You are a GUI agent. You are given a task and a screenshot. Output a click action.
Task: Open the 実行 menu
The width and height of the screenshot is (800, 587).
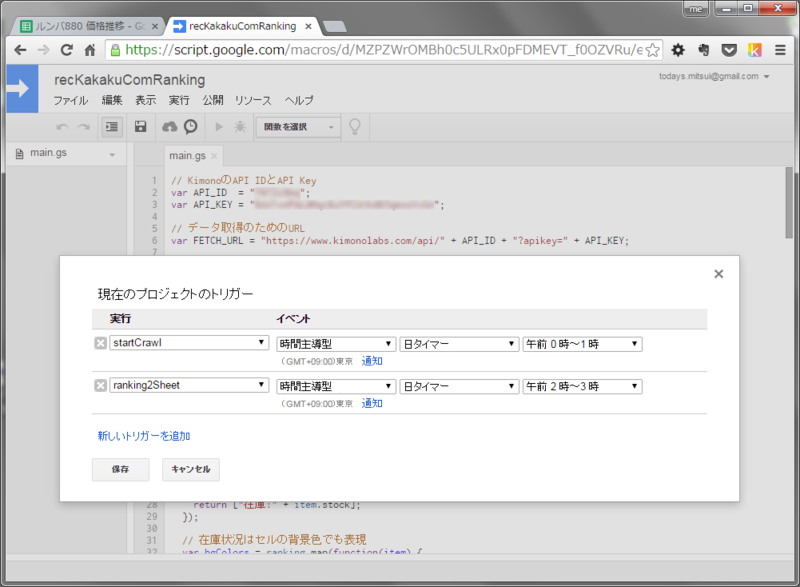179,100
